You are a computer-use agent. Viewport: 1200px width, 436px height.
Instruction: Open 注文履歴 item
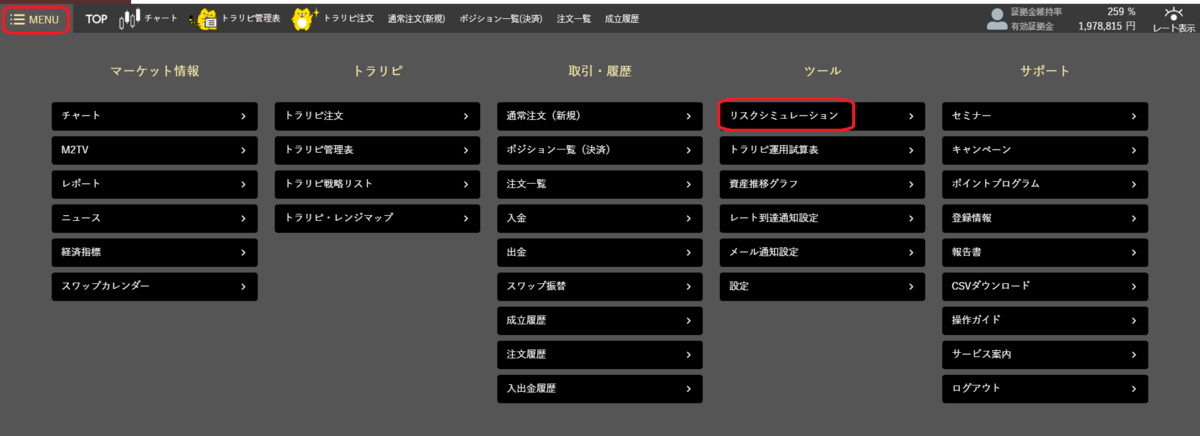(x=600, y=354)
